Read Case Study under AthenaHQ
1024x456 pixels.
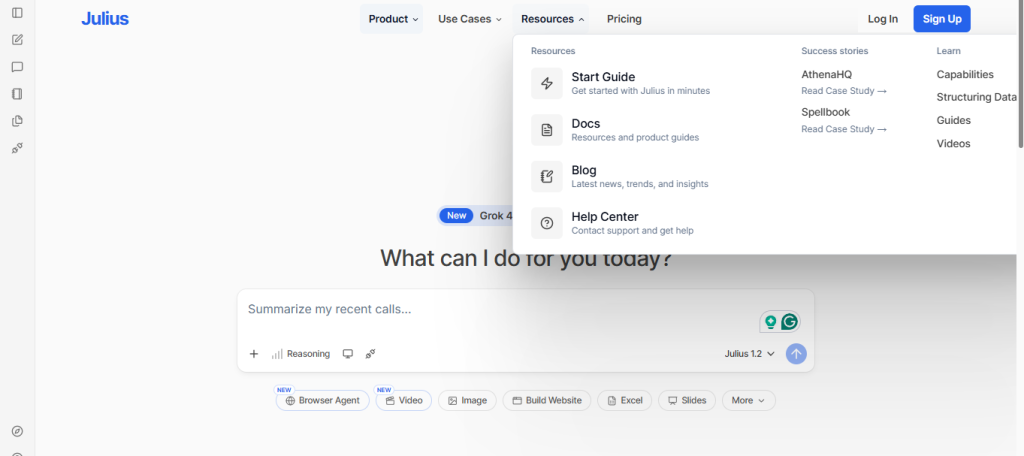[x=844, y=91]
